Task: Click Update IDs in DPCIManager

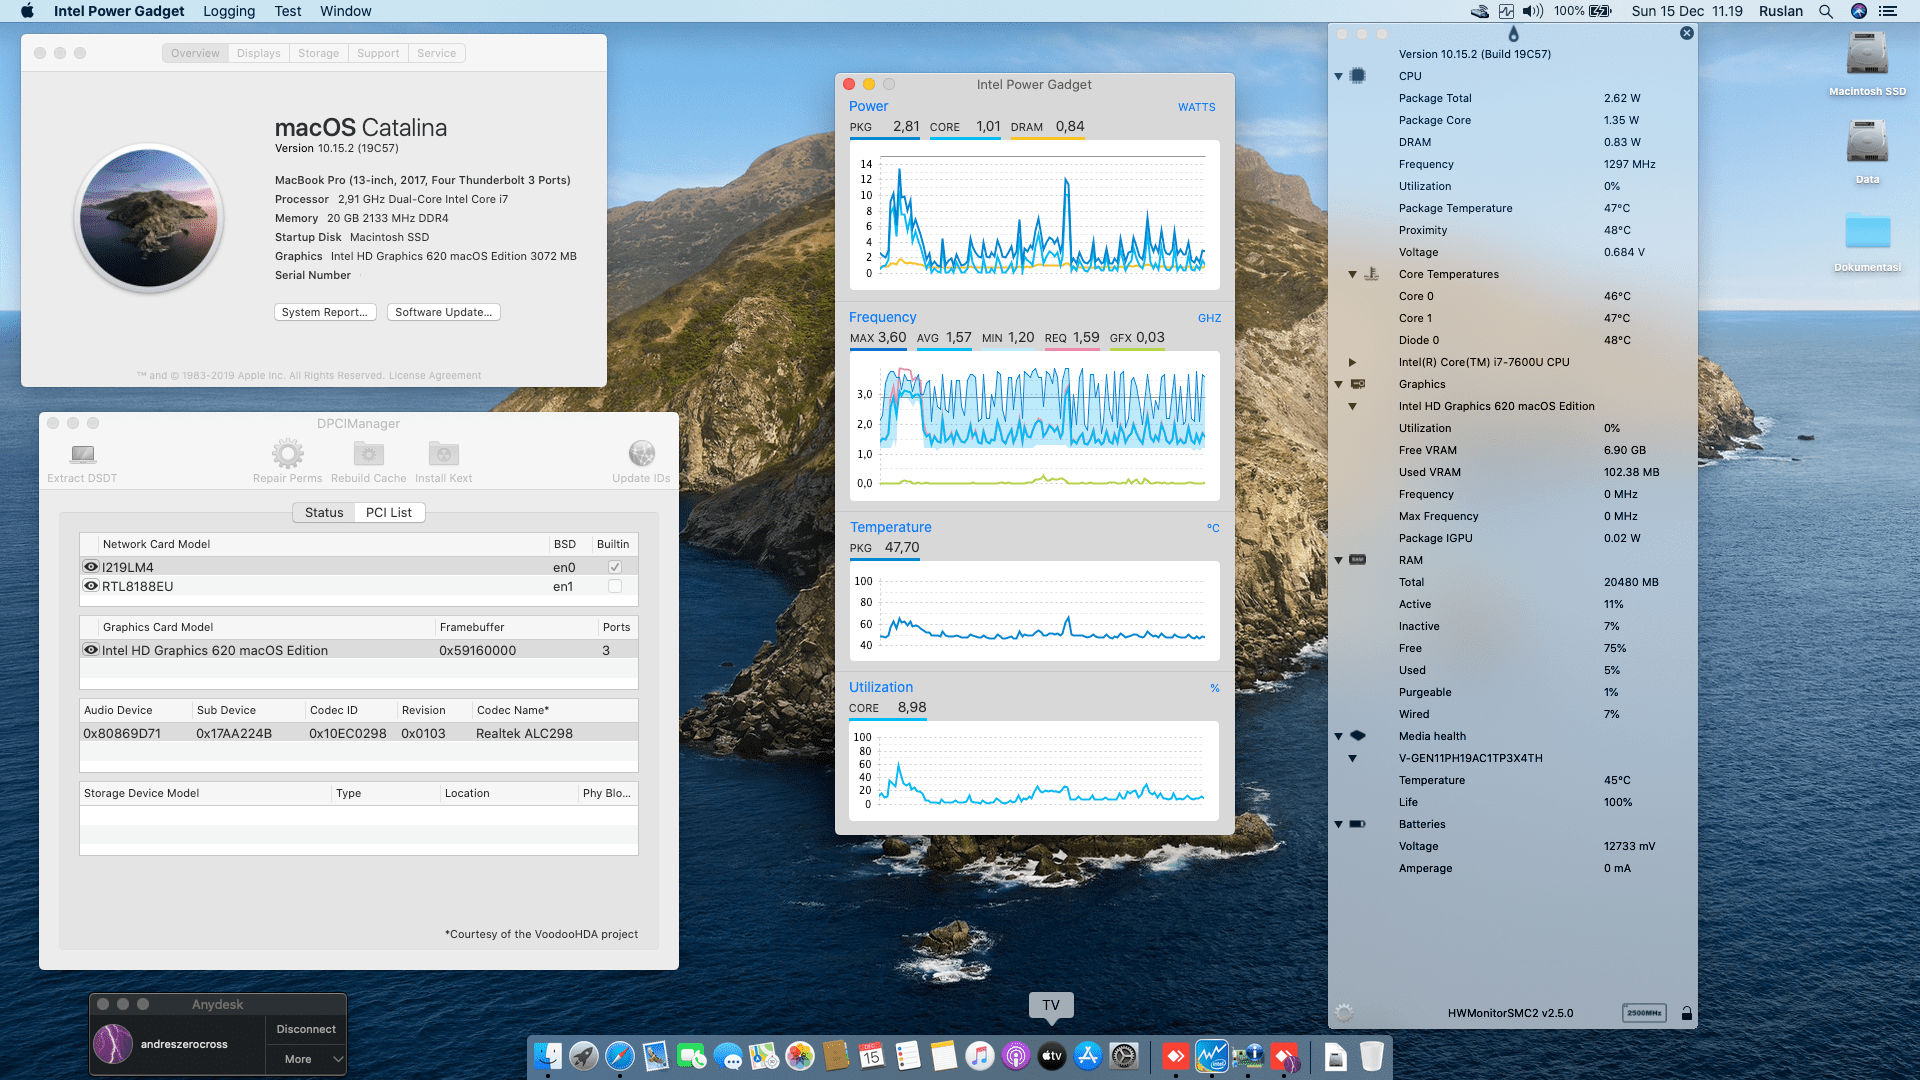Action: click(x=641, y=458)
